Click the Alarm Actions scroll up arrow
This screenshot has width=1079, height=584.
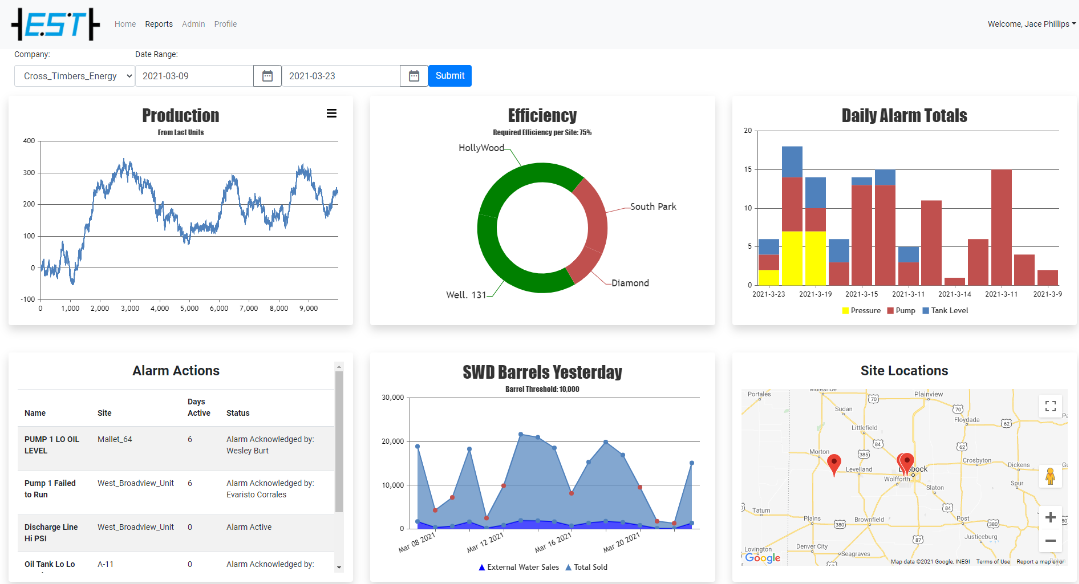(x=339, y=367)
